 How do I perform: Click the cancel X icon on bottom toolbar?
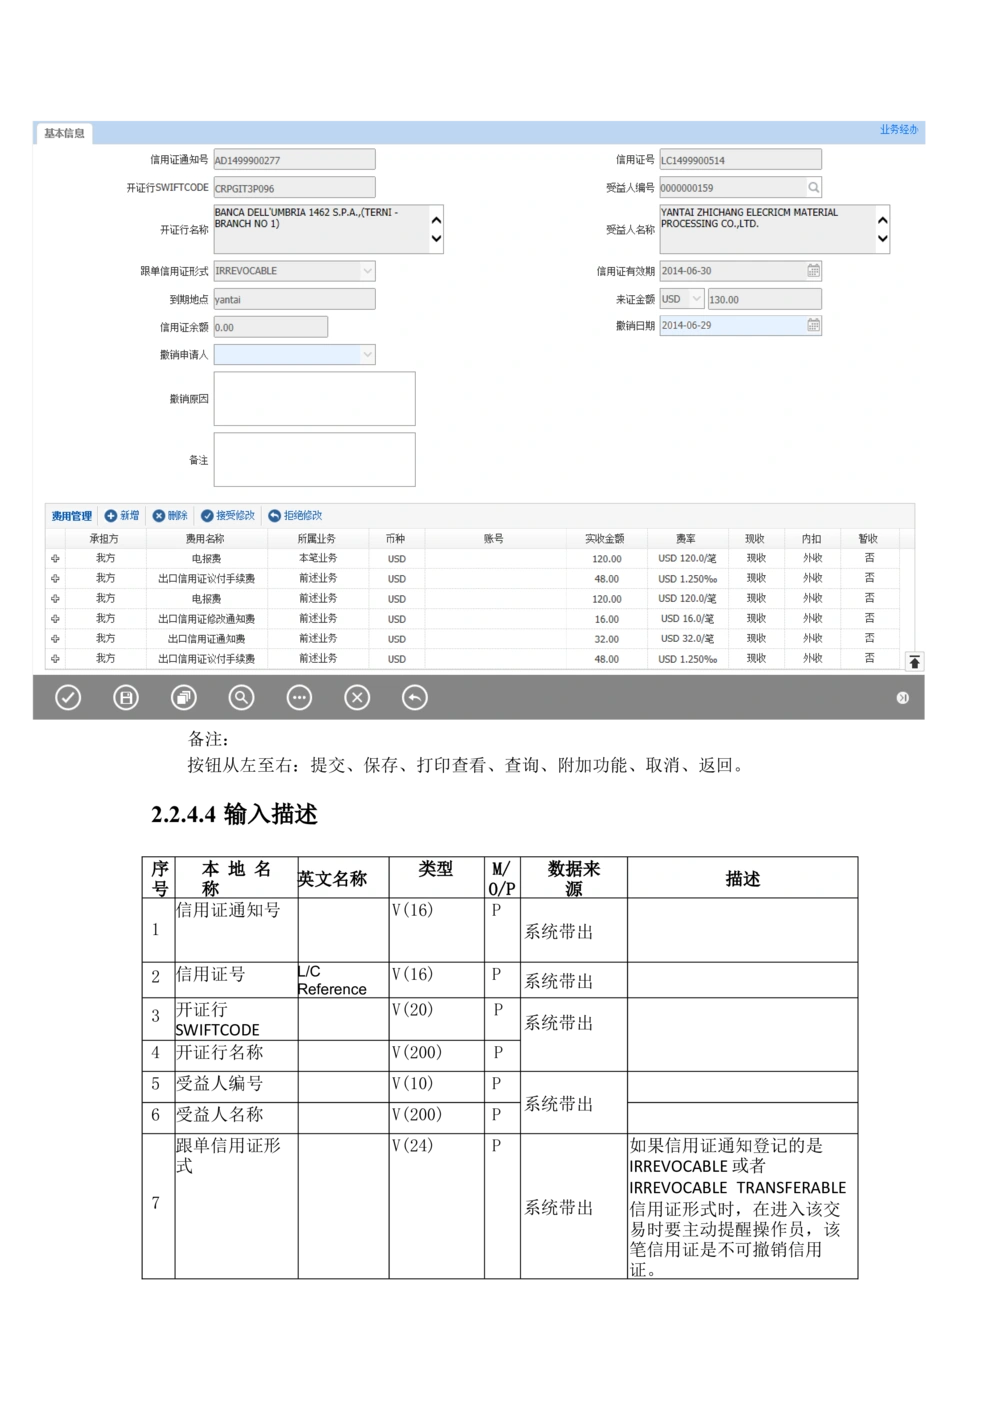pyautogui.click(x=357, y=697)
